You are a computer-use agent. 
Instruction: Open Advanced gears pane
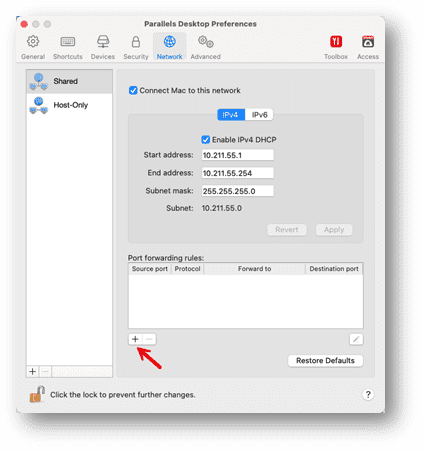coord(205,47)
